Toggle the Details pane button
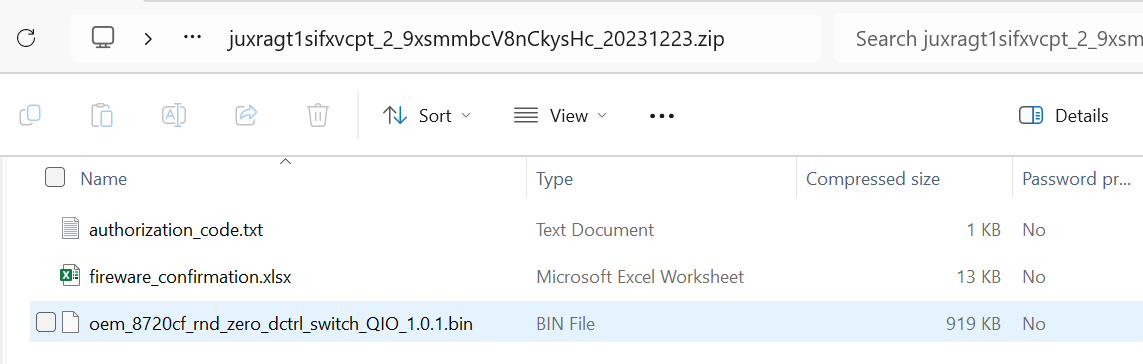 [1064, 116]
